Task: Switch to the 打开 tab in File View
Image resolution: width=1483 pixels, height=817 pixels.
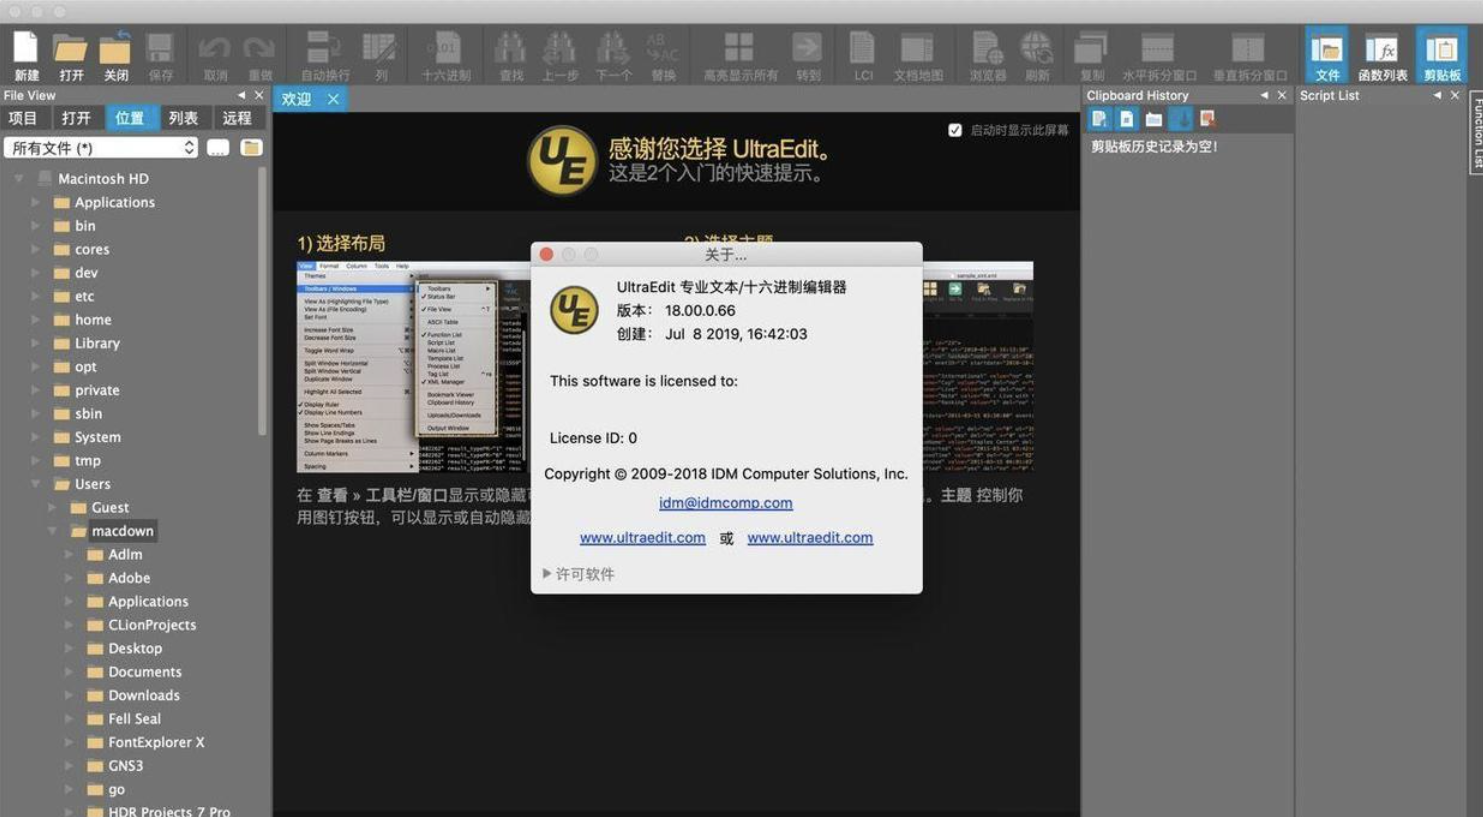Action: click(76, 118)
